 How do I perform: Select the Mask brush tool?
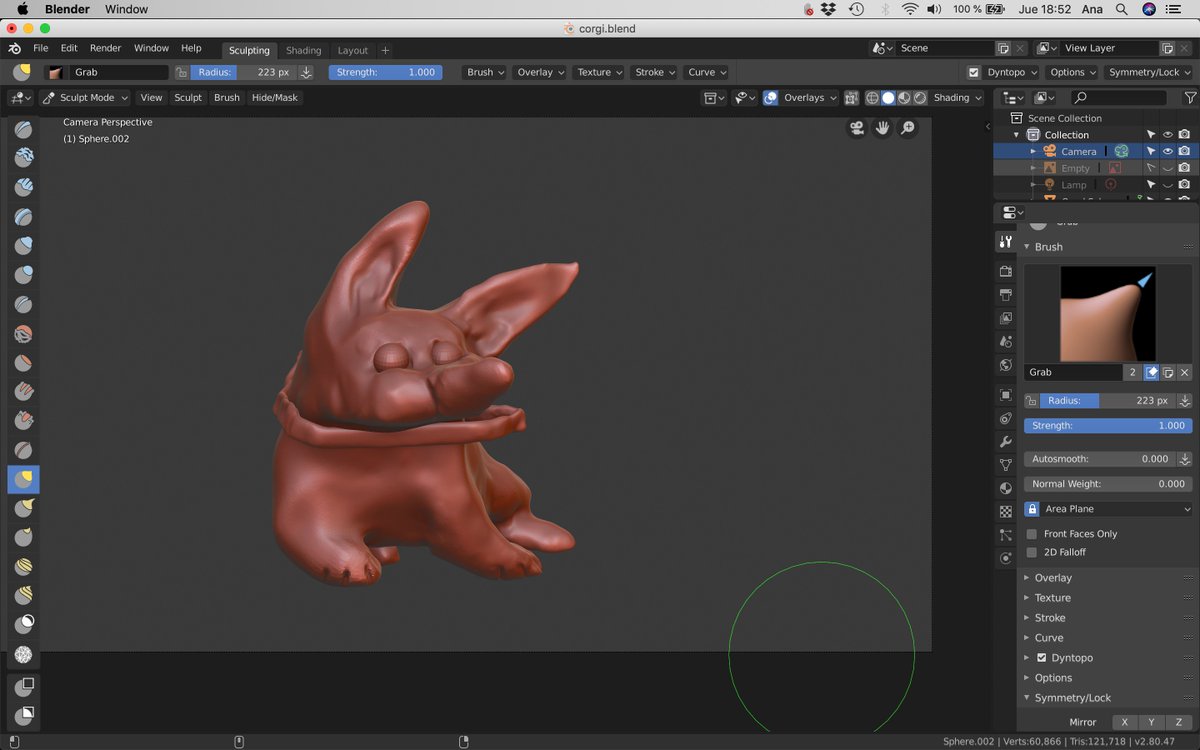tap(23, 624)
